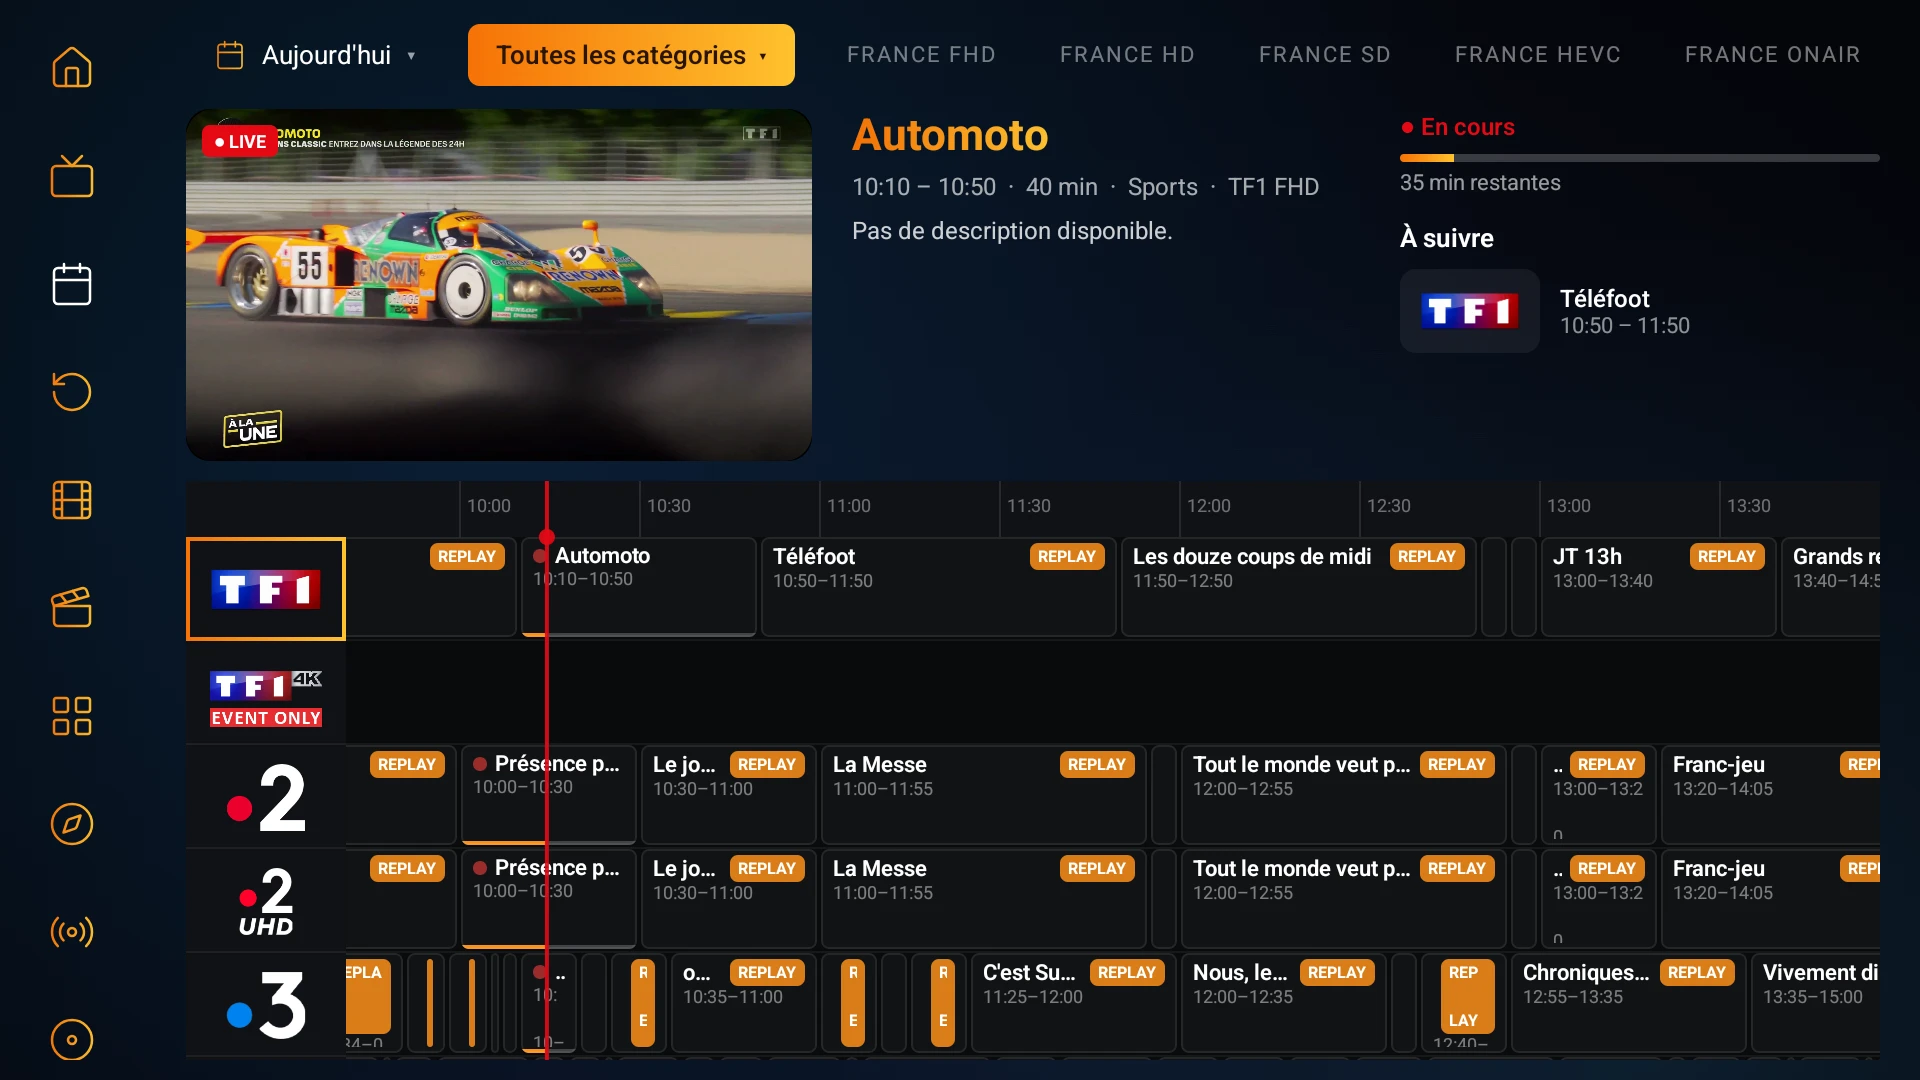
Task: Select Nous, le... 12:00–12:35 on France 3
Action: 1284,1003
